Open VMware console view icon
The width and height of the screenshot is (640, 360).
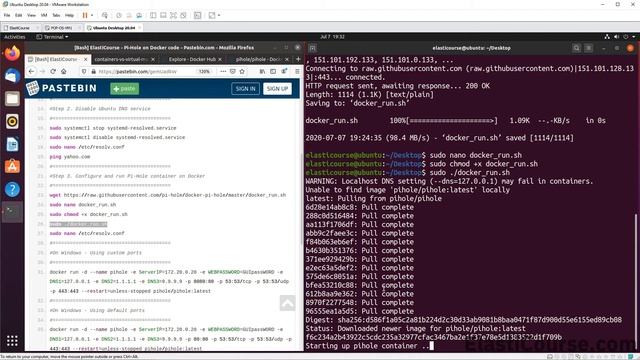click(198, 15)
